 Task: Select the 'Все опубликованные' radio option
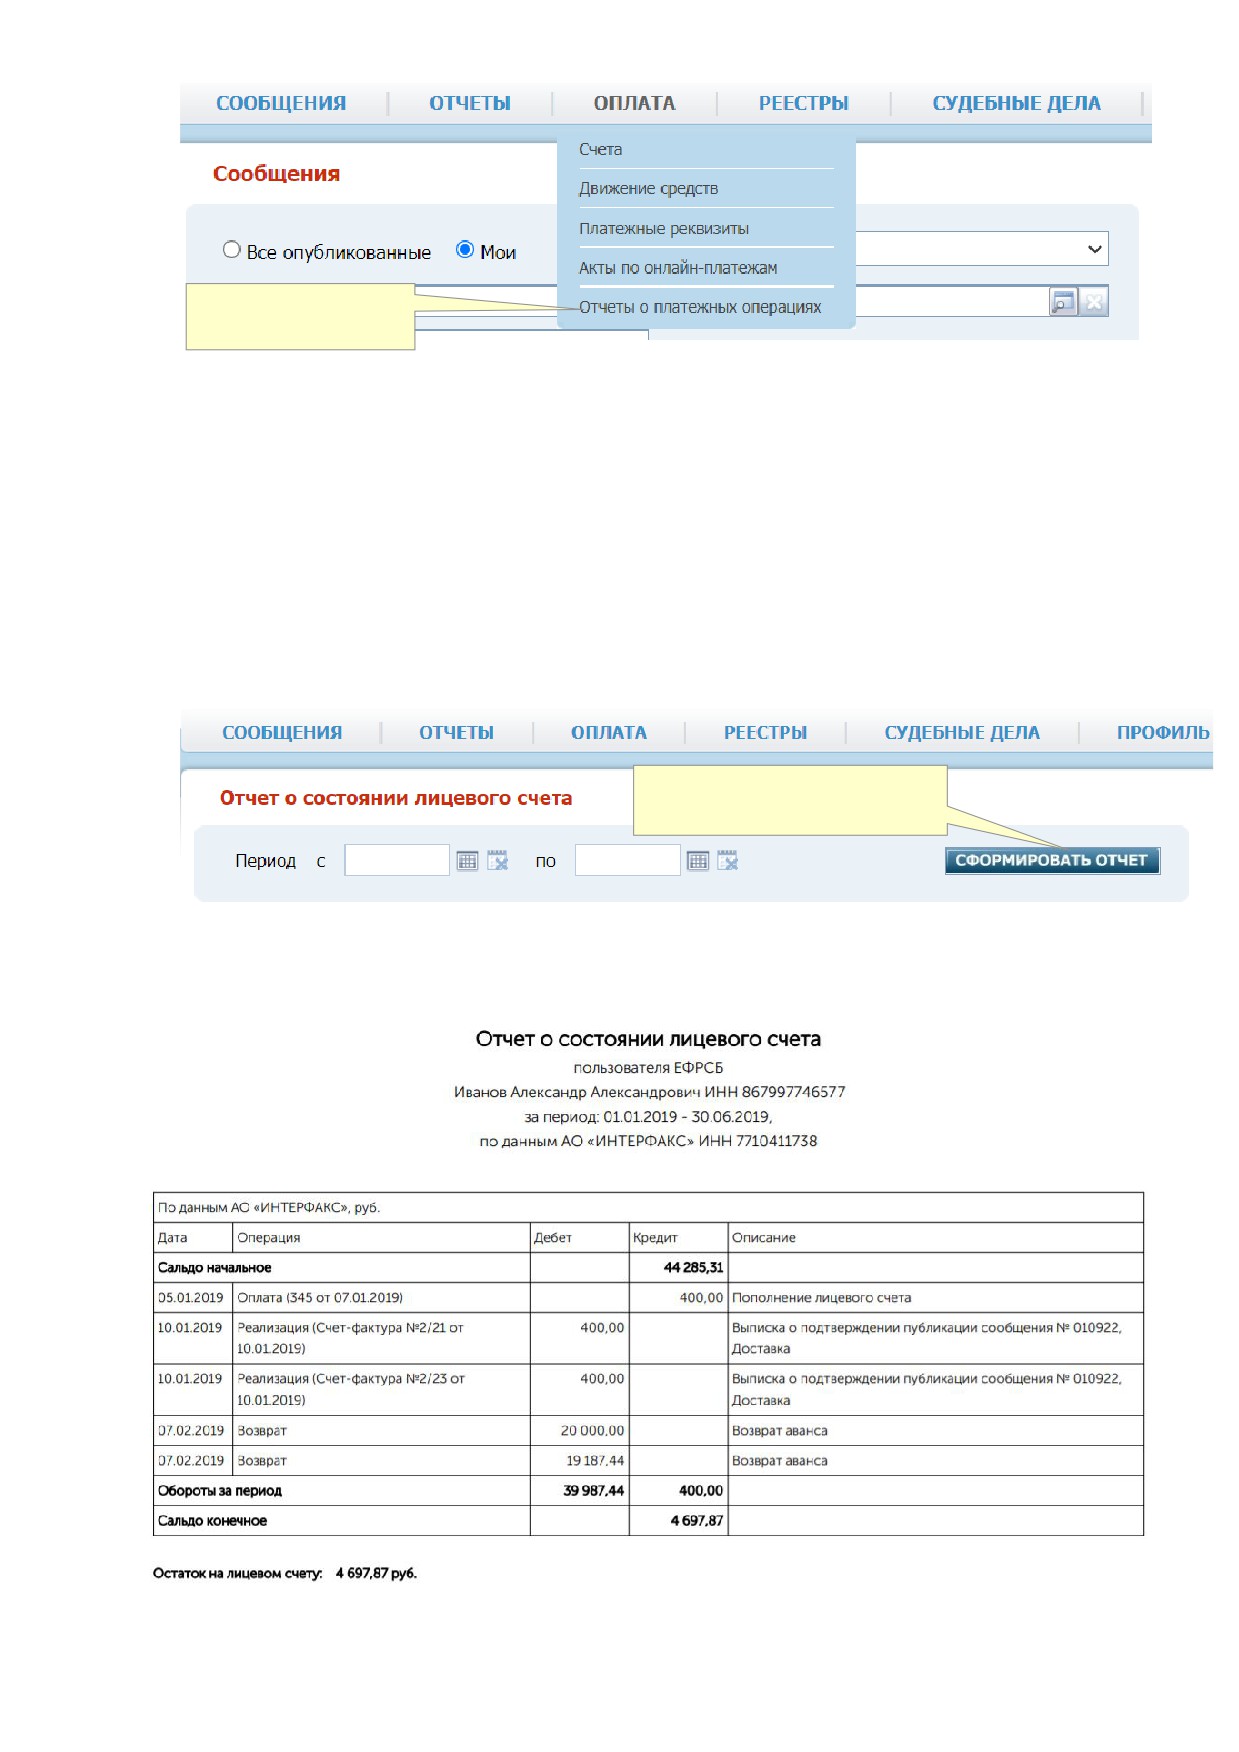(232, 250)
